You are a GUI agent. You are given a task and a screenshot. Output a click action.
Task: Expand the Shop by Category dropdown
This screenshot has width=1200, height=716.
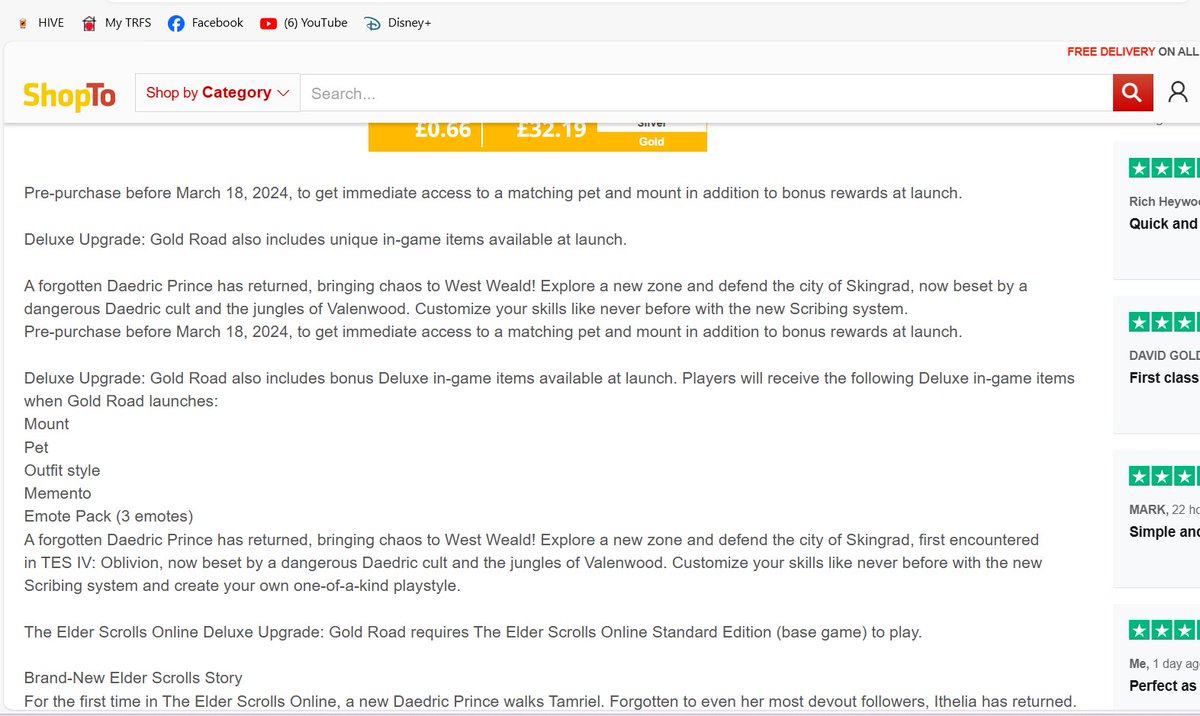tap(217, 93)
